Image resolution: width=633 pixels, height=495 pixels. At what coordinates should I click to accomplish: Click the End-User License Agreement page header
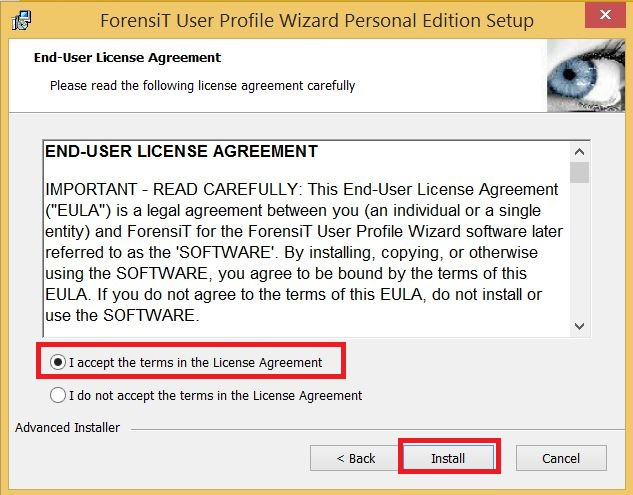127,58
